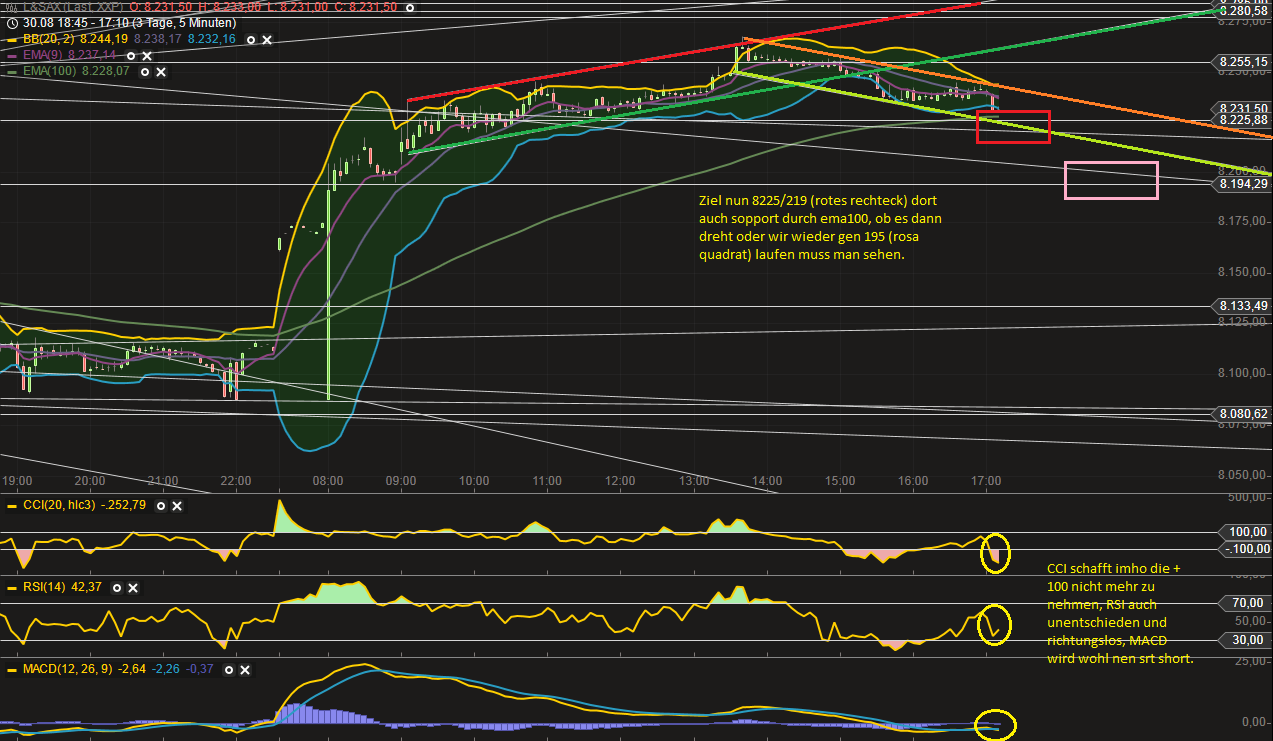Click the CCI value -.252,79
The width and height of the screenshot is (1273, 741).
[123, 506]
